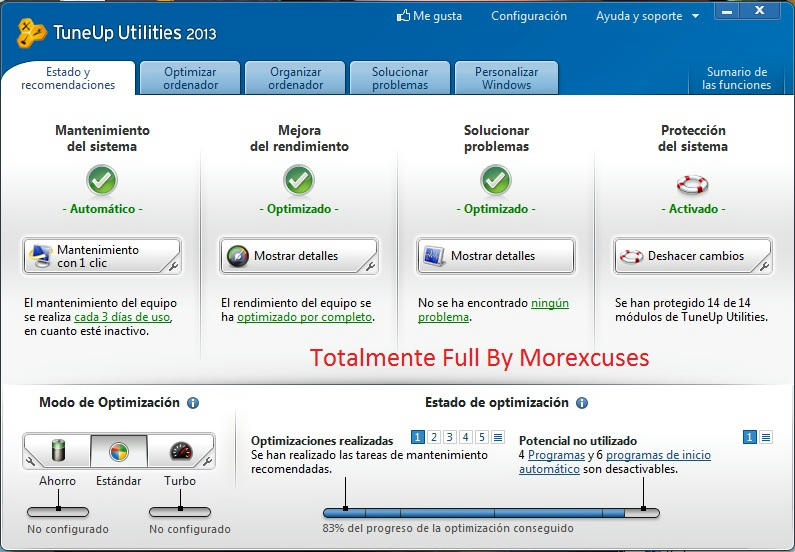
Task: Click the Deshacer cambios button
Action: coord(693,256)
